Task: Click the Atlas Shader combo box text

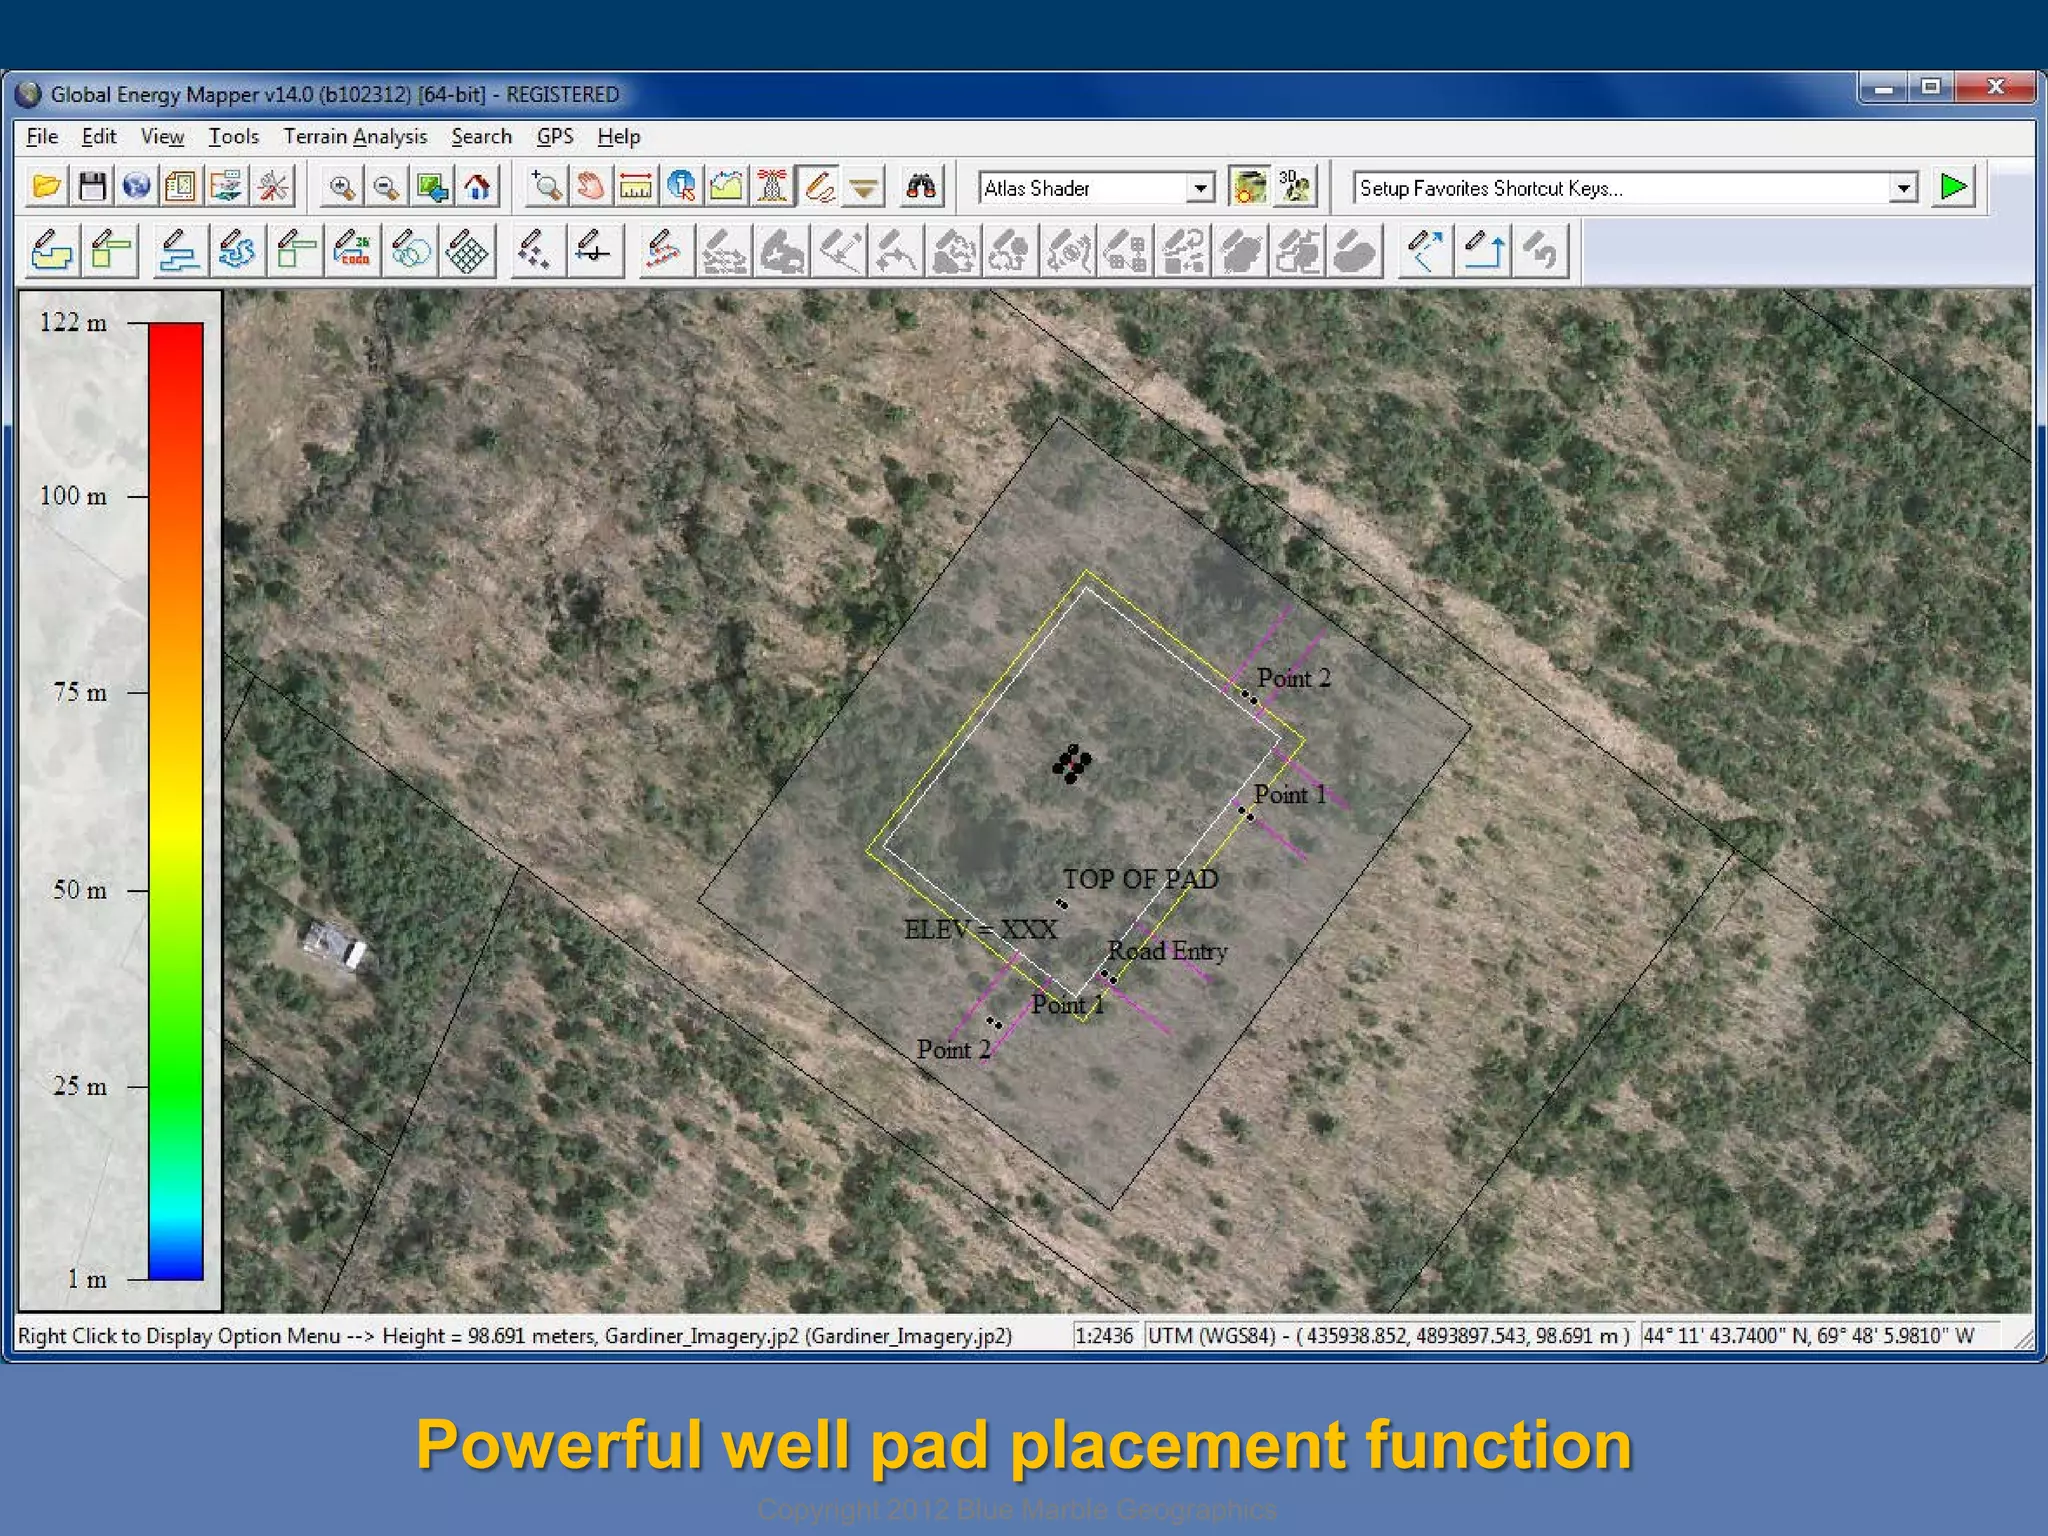Action: (1037, 188)
